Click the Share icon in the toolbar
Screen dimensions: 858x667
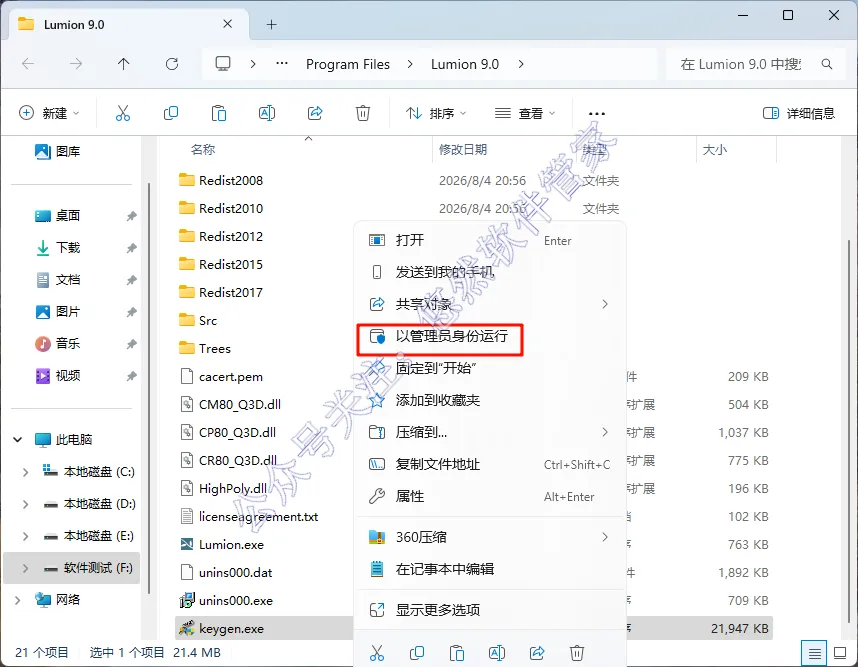coord(315,113)
